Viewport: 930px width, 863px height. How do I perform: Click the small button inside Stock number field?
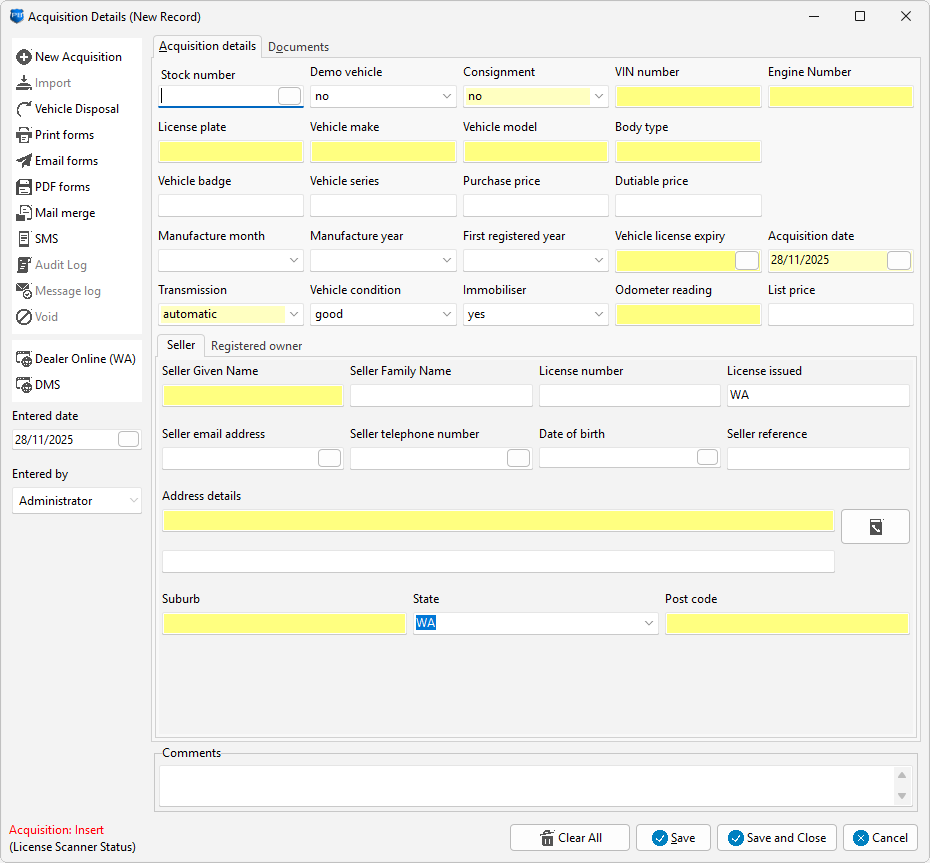tap(289, 96)
